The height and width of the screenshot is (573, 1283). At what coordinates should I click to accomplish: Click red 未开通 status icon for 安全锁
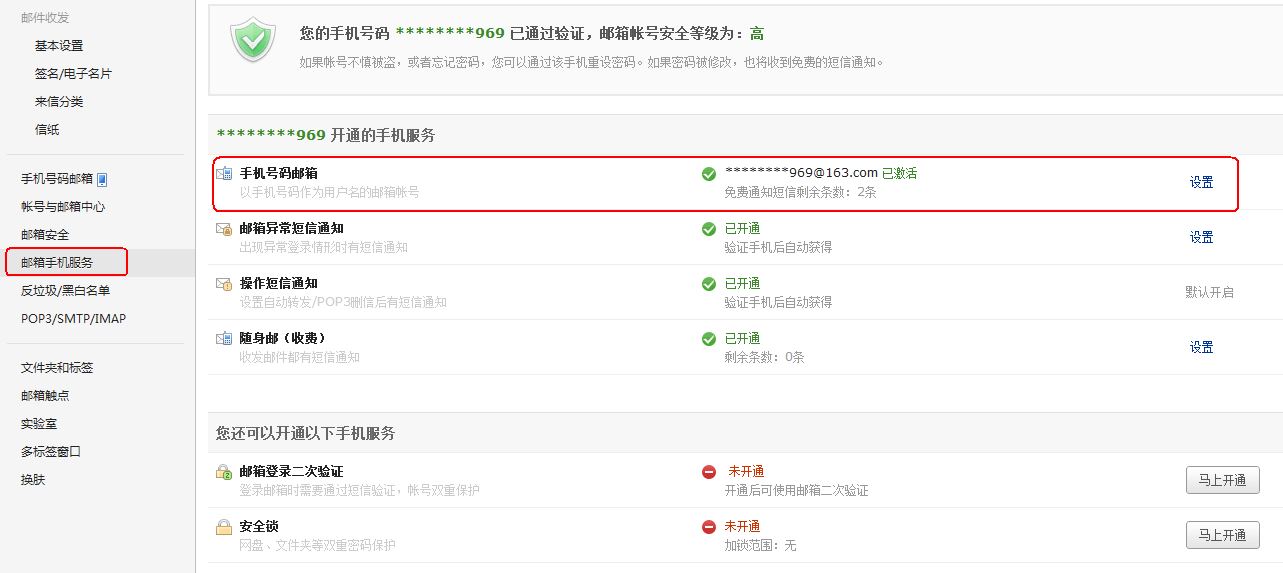(709, 527)
